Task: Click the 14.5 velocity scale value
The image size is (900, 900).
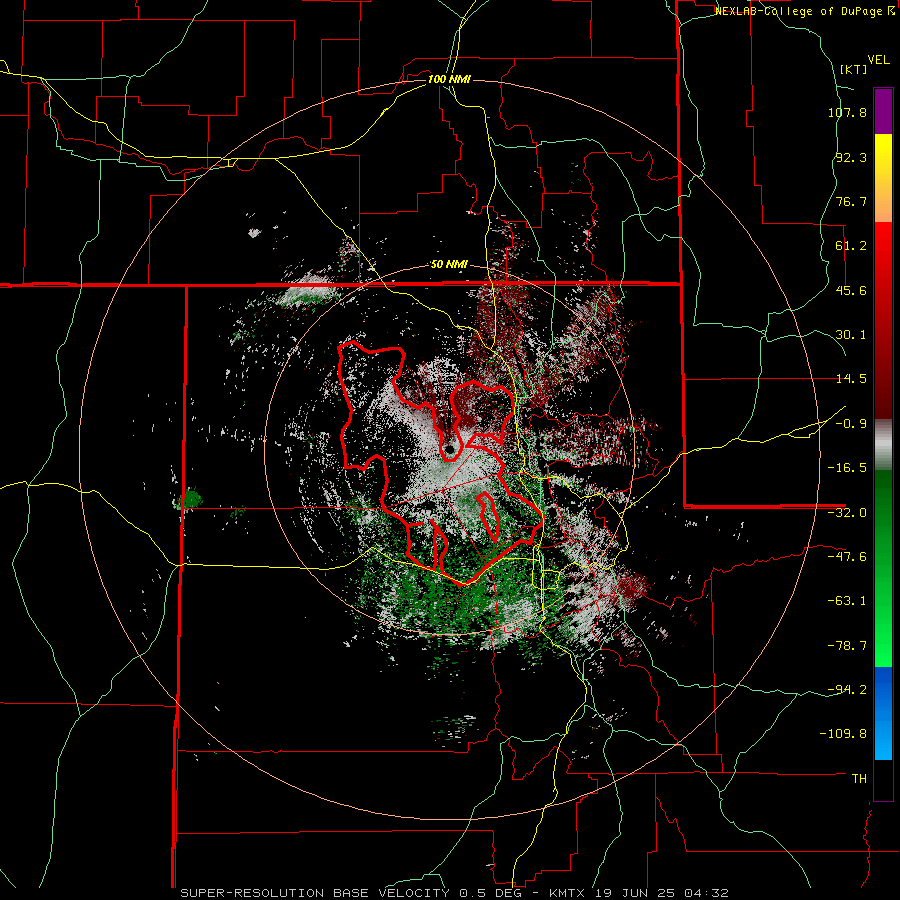Action: pyautogui.click(x=851, y=379)
